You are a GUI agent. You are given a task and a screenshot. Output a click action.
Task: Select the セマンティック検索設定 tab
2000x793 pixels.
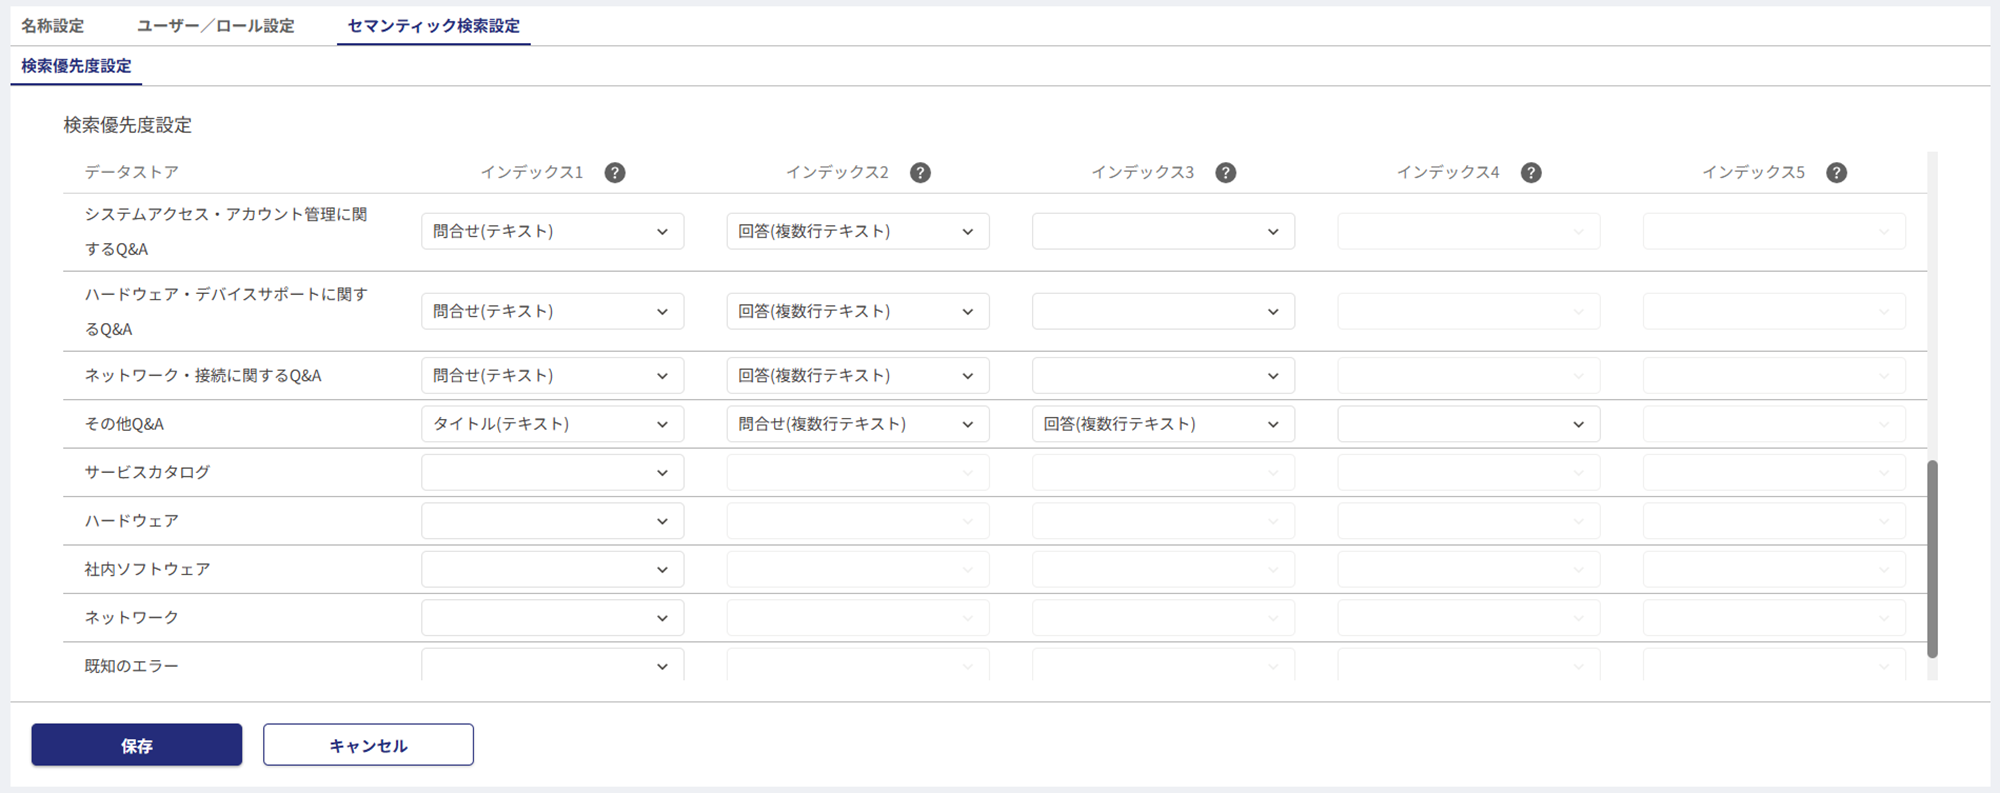(433, 26)
